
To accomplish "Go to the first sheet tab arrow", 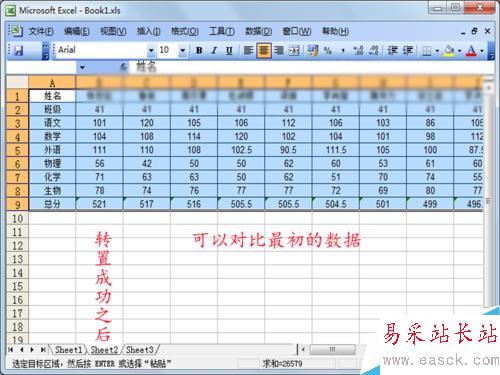I will (11, 350).
